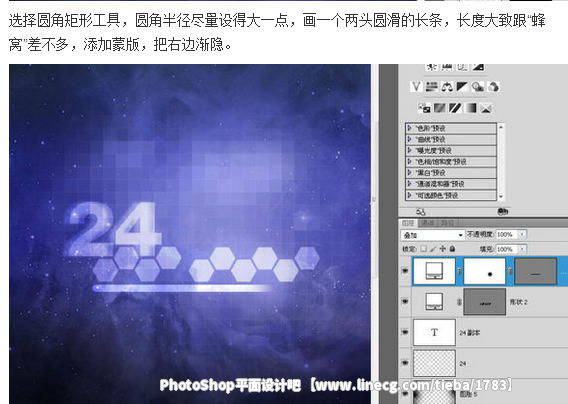Add a Black & White adjustment
This screenshot has width=568, height=404.
462,87
